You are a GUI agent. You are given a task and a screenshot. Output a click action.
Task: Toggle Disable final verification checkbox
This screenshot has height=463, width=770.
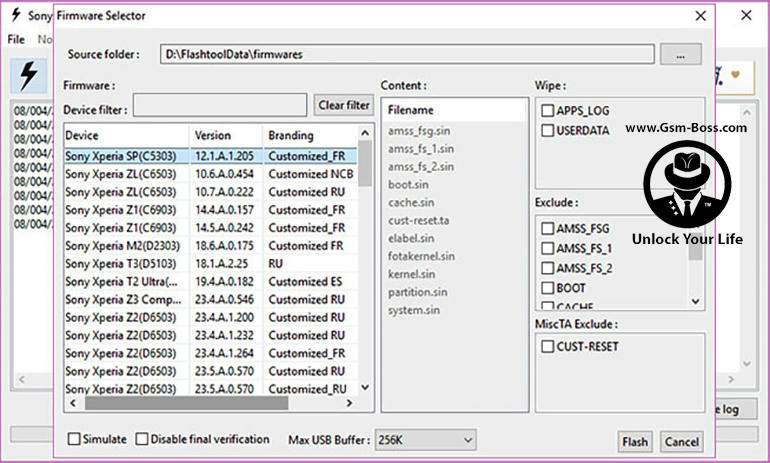pos(142,439)
